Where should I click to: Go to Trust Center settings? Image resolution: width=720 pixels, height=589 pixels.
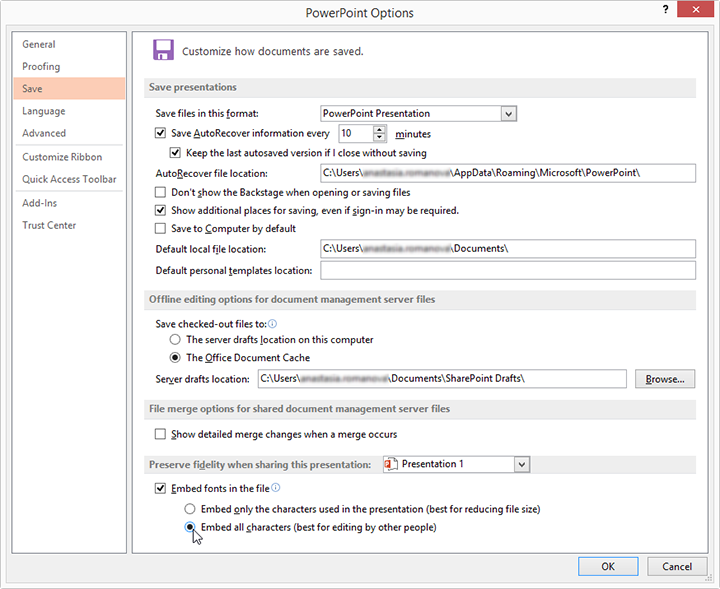(49, 225)
